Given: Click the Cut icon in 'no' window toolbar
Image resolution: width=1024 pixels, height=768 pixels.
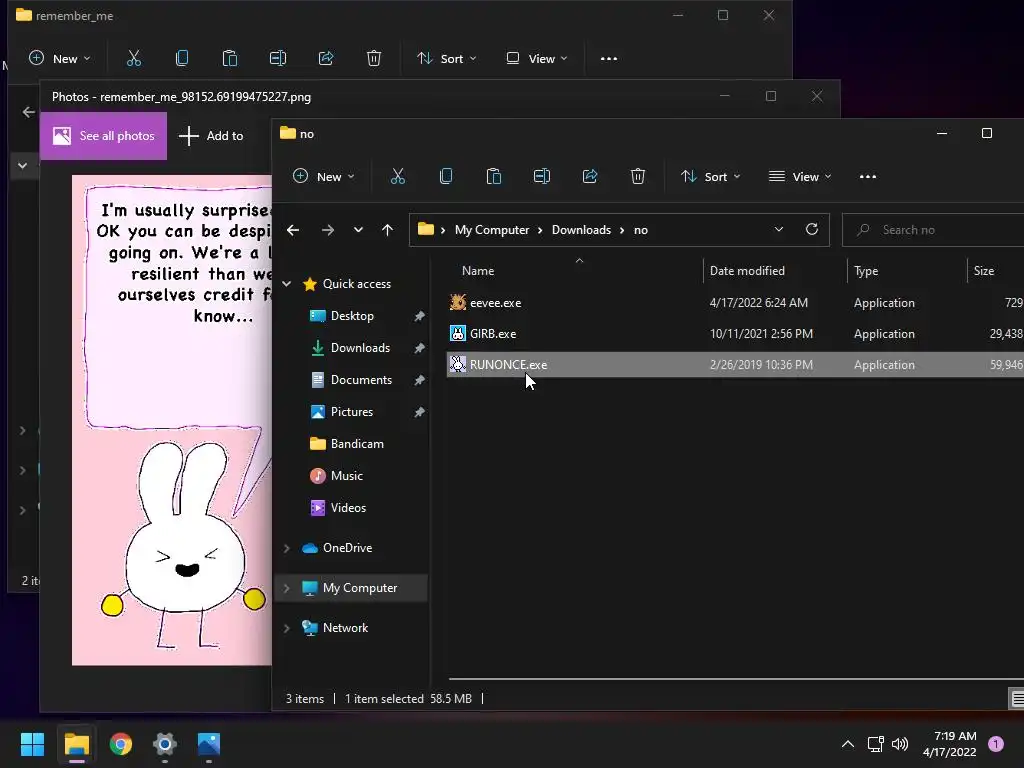Looking at the screenshot, I should coord(398,177).
